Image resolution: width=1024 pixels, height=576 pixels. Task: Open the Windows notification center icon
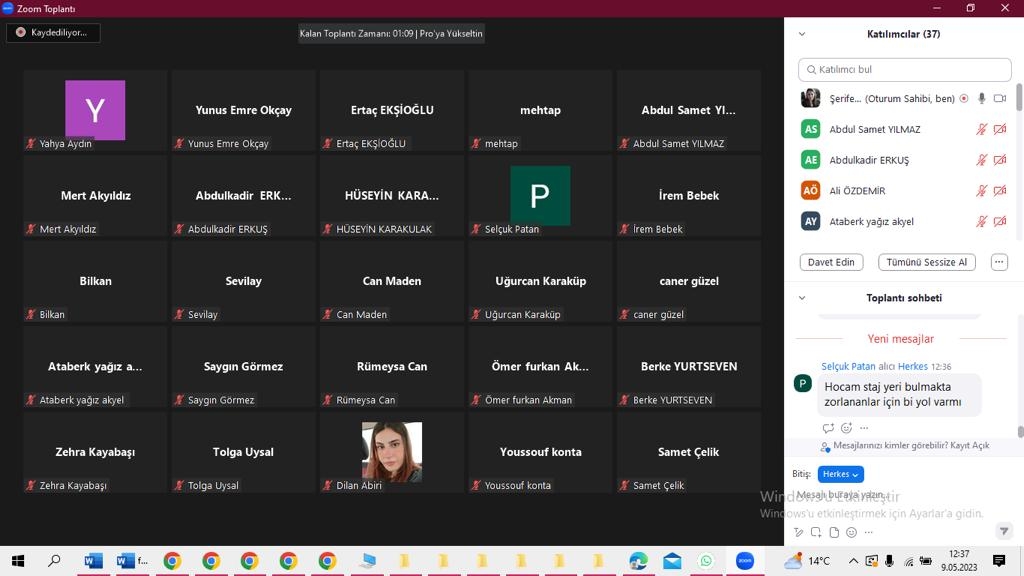click(999, 561)
